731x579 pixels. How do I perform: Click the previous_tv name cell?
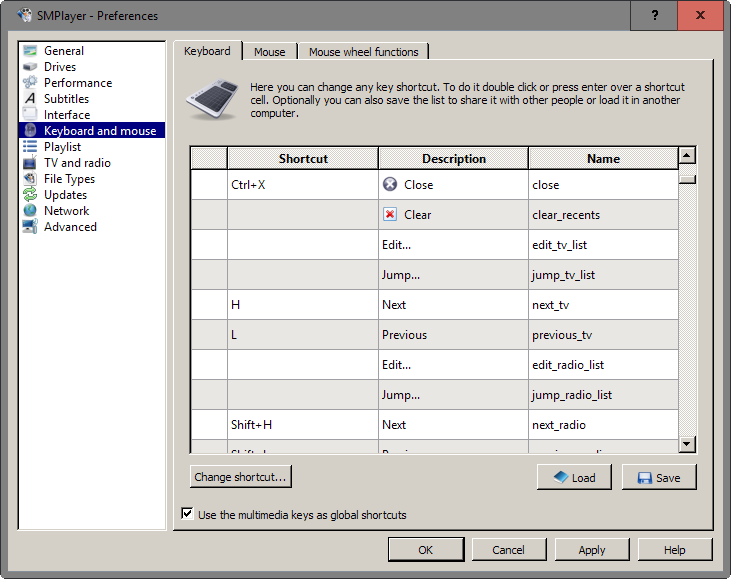603,334
